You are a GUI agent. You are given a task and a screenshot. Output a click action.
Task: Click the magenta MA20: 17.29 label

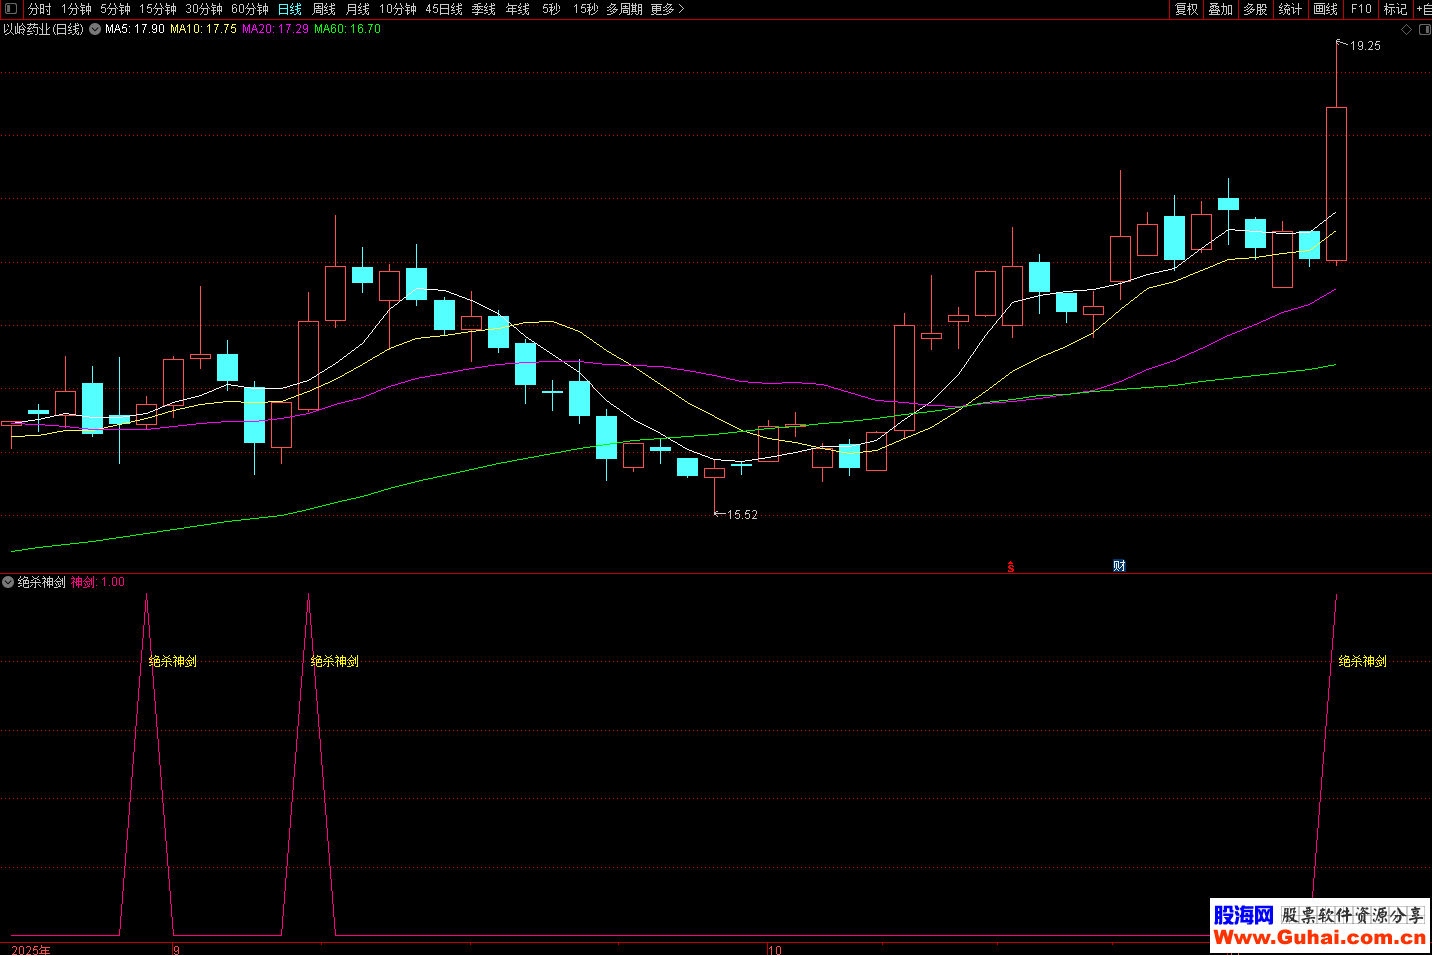click(x=275, y=29)
